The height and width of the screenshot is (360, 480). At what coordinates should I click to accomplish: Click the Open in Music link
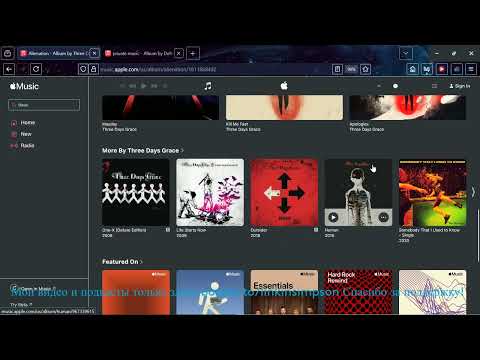tap(32, 288)
